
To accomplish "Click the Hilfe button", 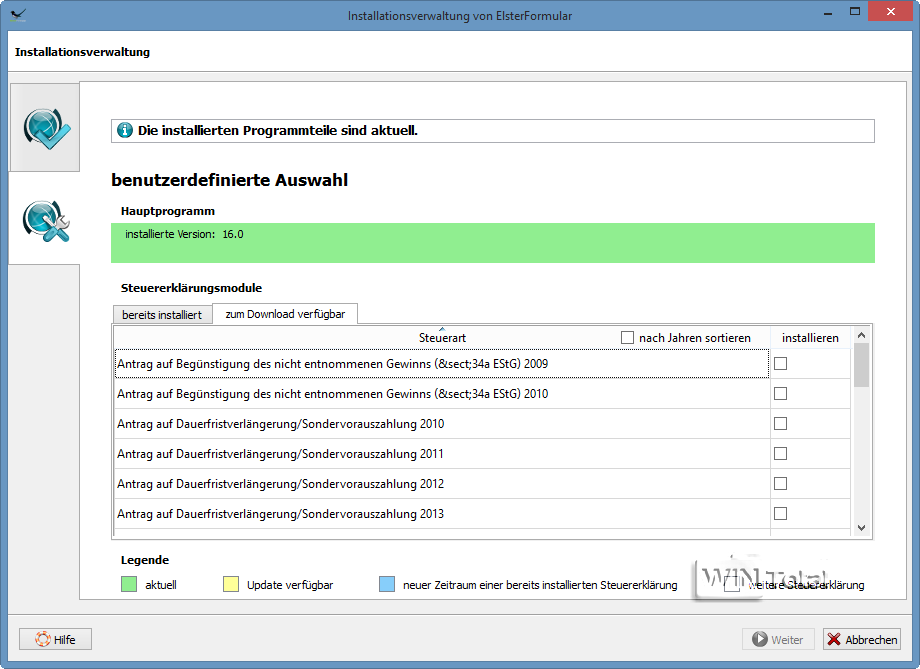I will point(55,639).
